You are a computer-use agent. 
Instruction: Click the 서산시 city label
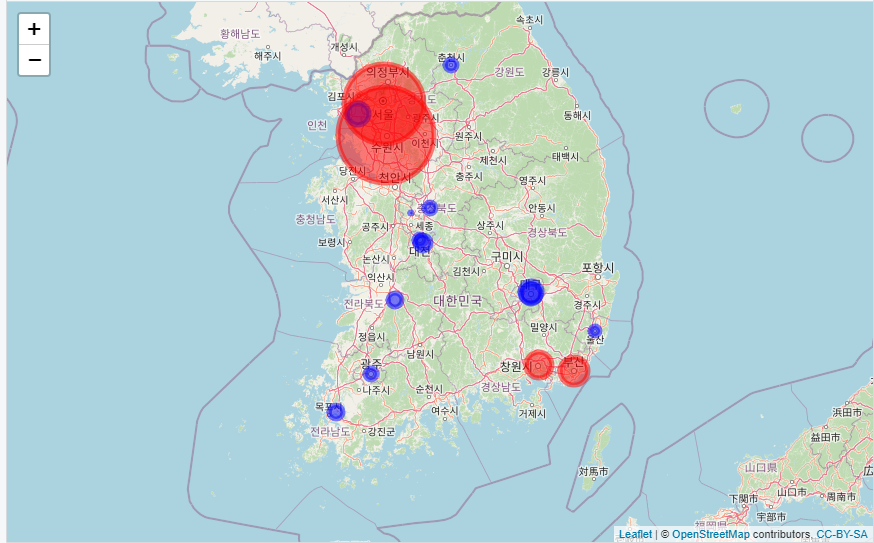tap(334, 200)
